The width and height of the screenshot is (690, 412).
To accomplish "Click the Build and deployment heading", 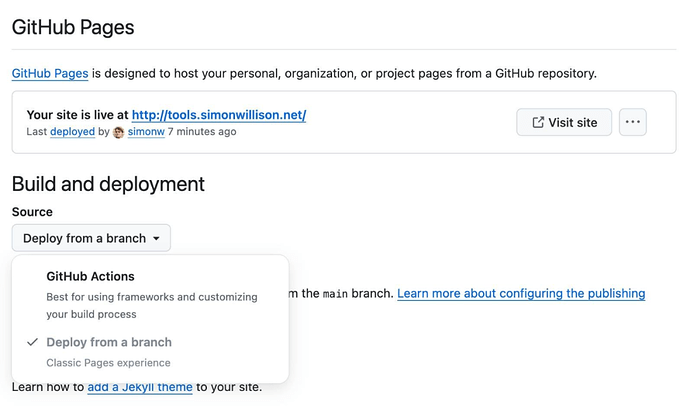I will pos(108,184).
